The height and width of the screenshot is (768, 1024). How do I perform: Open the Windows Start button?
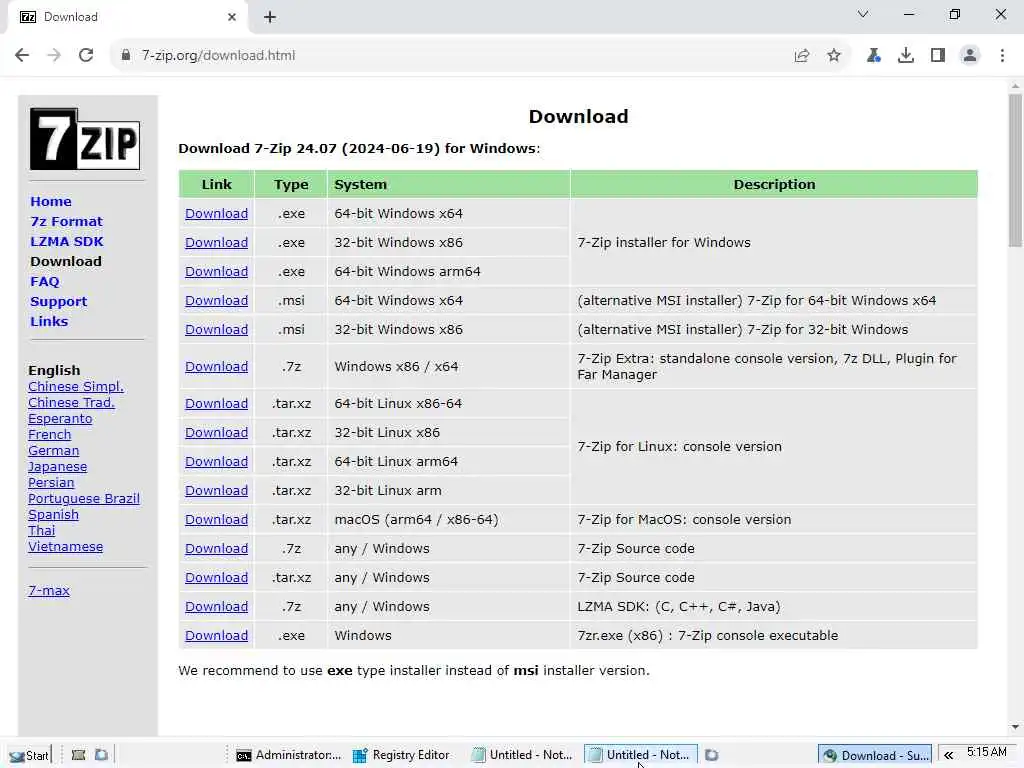coord(29,755)
